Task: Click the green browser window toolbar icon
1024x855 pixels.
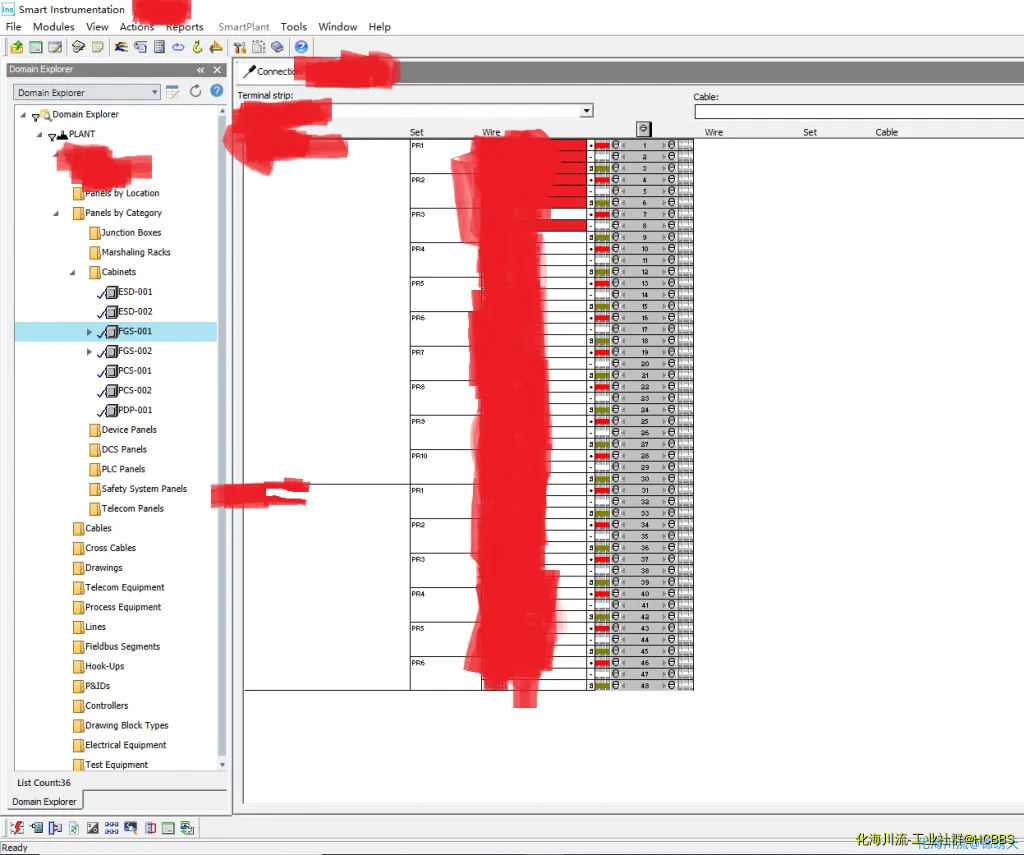Action: click(x=36, y=47)
